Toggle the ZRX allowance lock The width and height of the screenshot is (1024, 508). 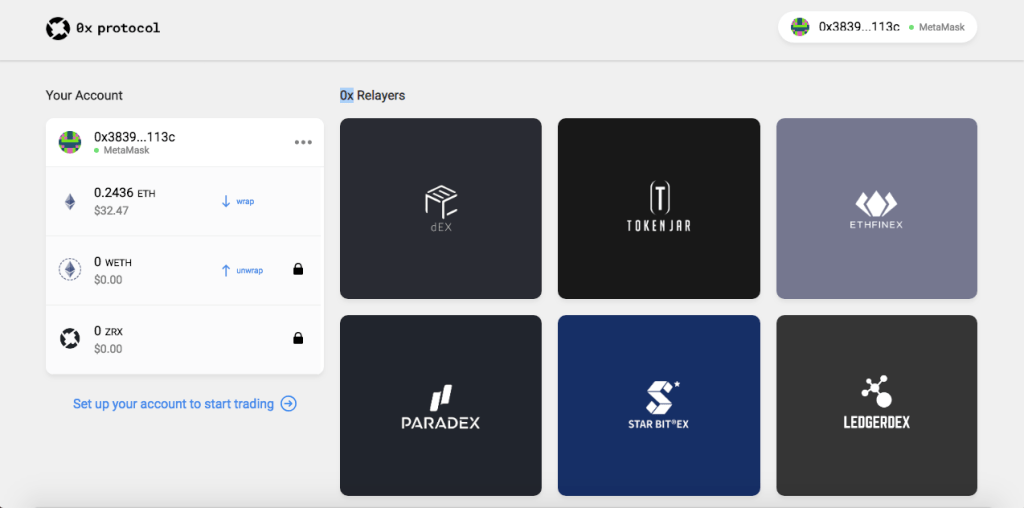tap(298, 338)
